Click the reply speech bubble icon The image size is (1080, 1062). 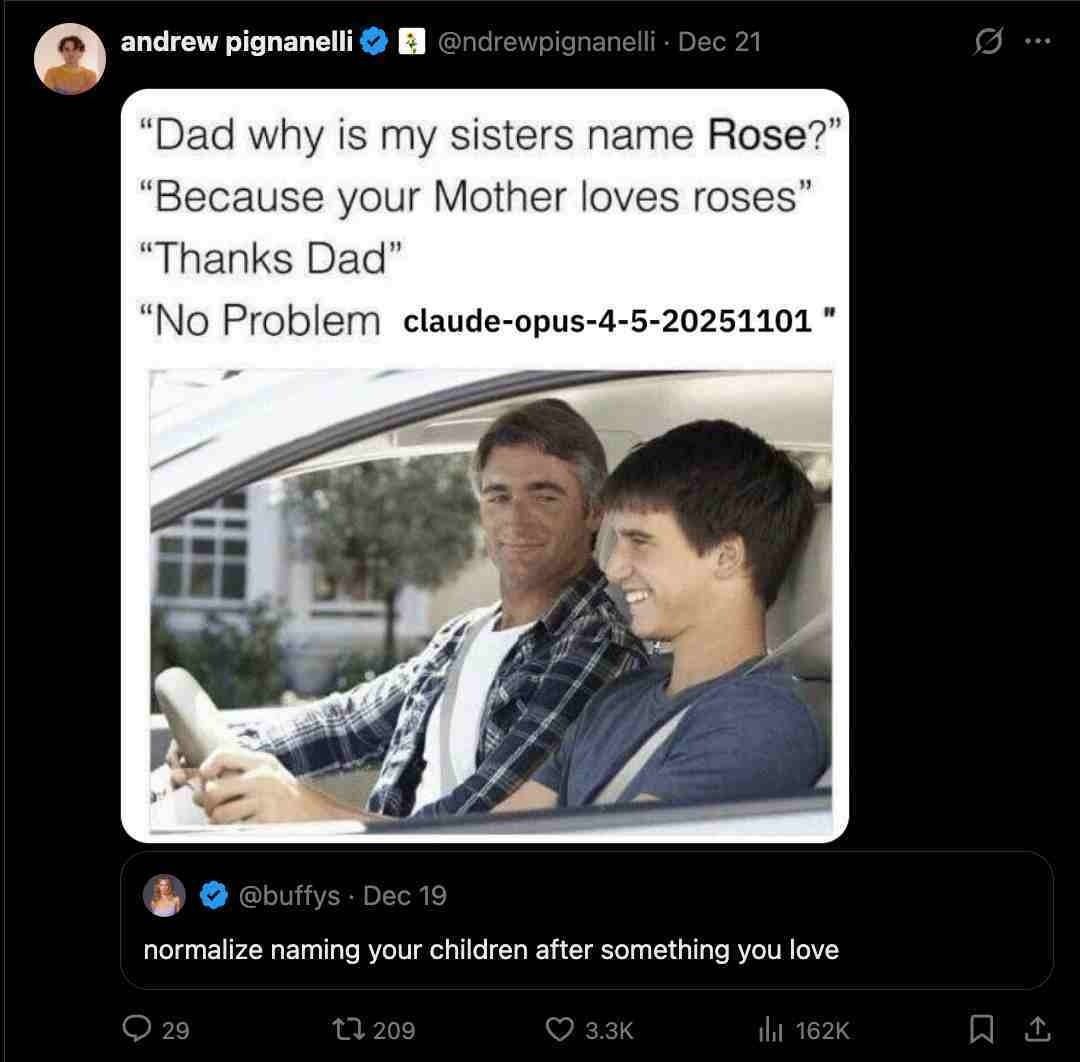[x=135, y=1028]
